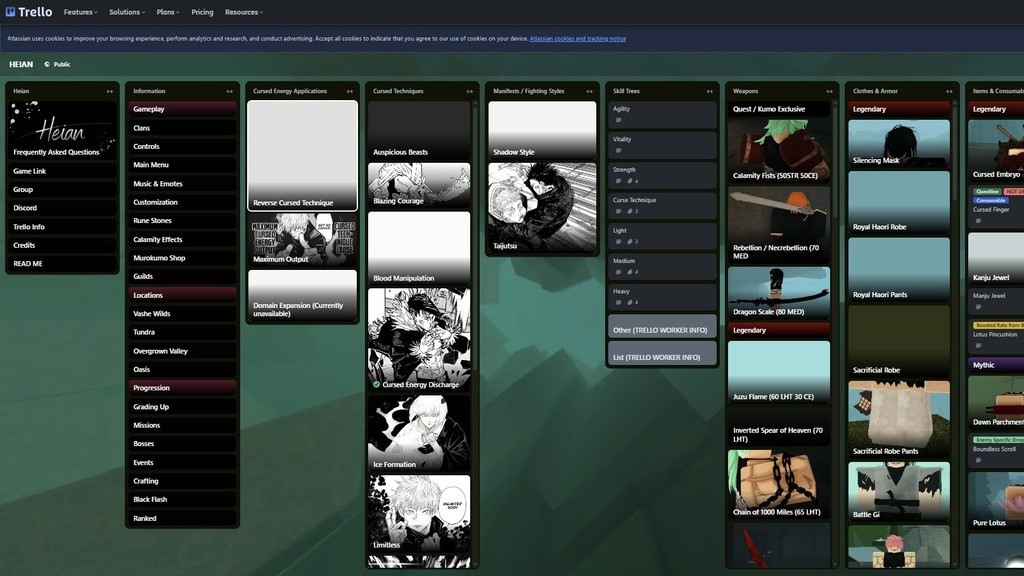Viewport: 1024px width, 576px height.
Task: Open the READ ME card
Action: click(62, 264)
